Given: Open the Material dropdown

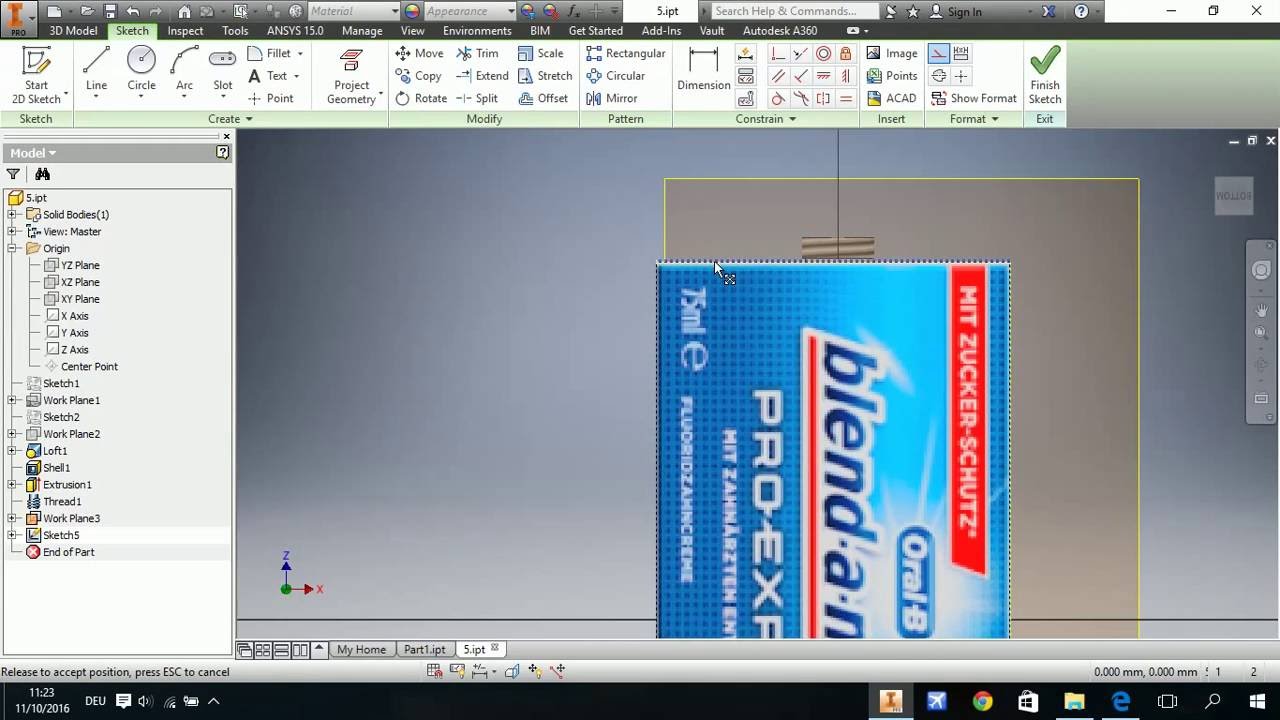Looking at the screenshot, I should 394,11.
